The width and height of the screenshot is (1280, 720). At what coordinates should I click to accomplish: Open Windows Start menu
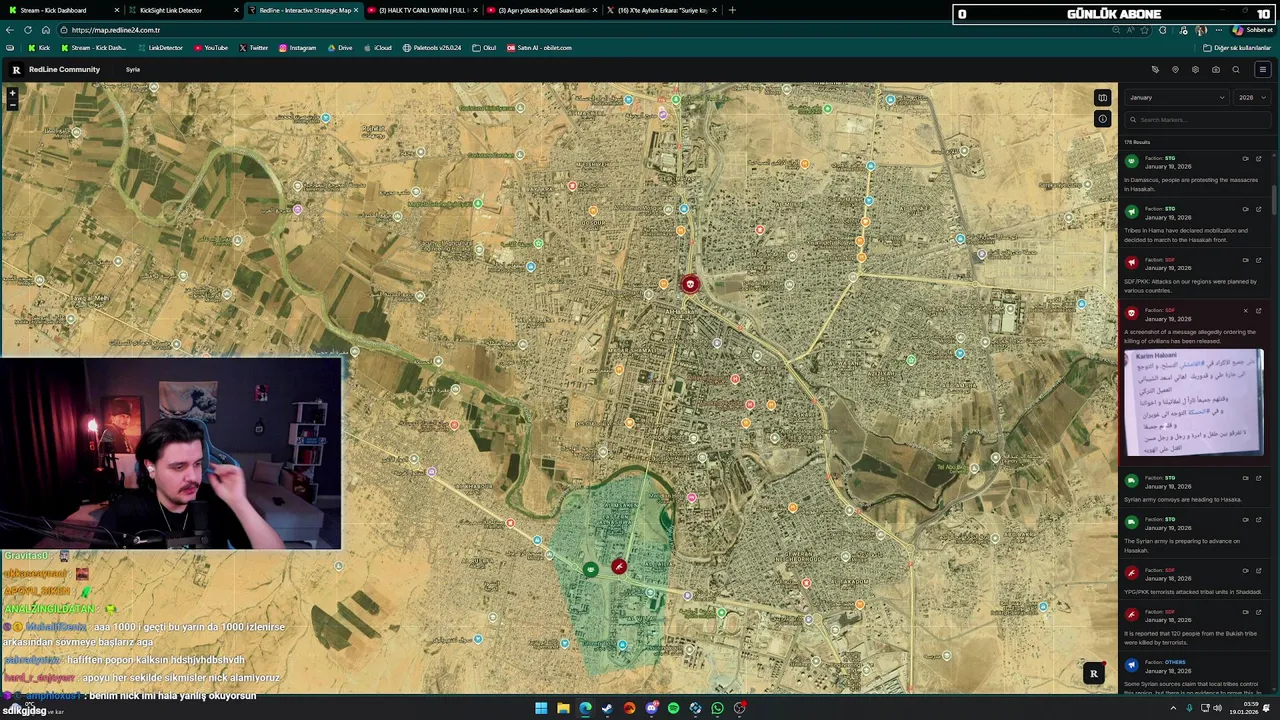point(541,708)
